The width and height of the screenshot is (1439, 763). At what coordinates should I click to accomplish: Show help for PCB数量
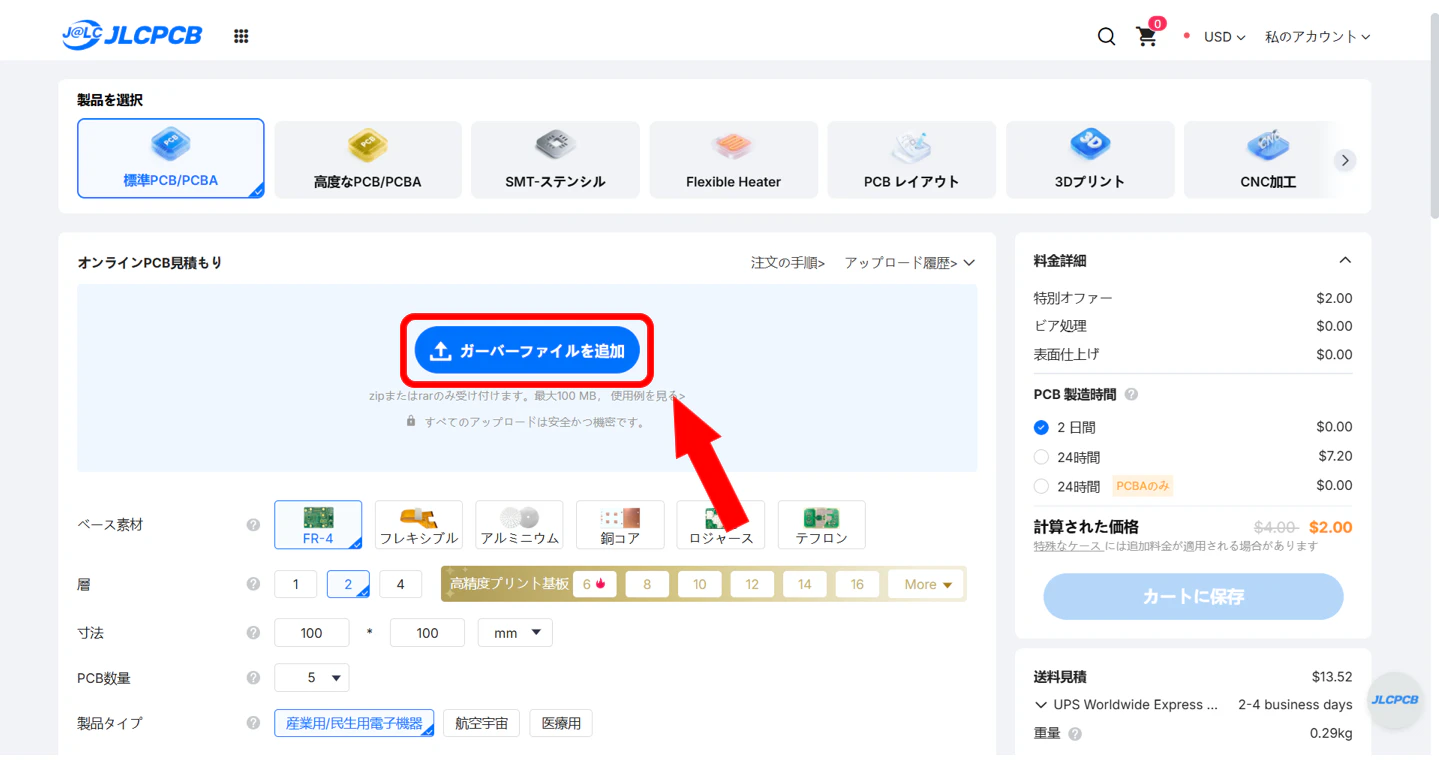pos(253,678)
